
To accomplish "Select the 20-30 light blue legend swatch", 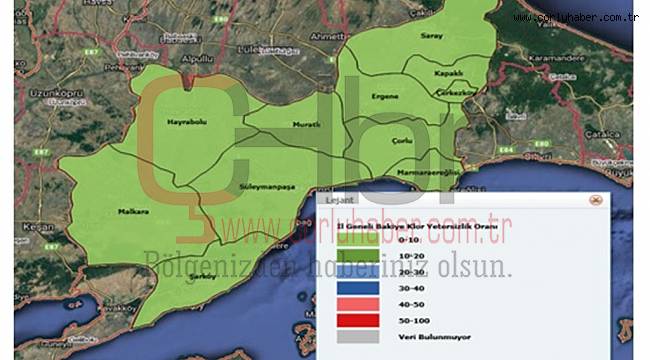I will (358, 272).
